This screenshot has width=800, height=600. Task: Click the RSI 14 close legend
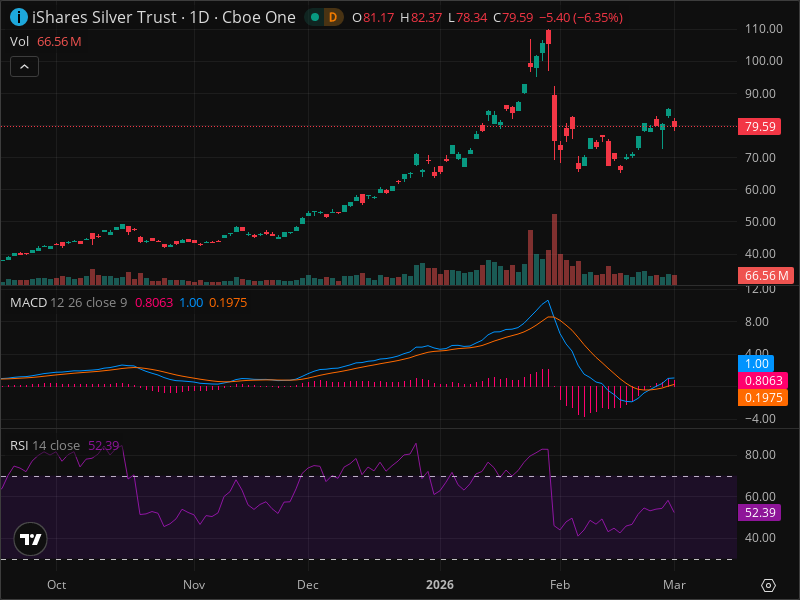(x=45, y=445)
